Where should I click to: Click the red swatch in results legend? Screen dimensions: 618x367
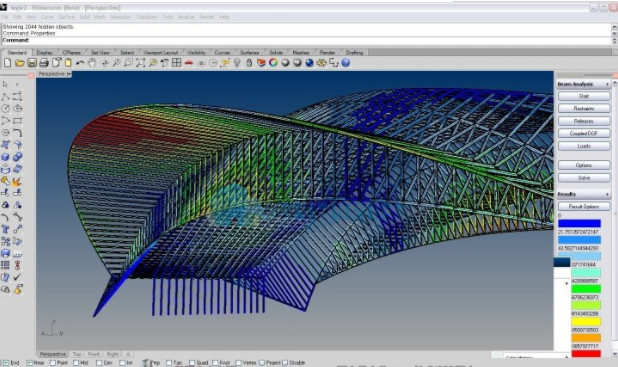click(586, 354)
